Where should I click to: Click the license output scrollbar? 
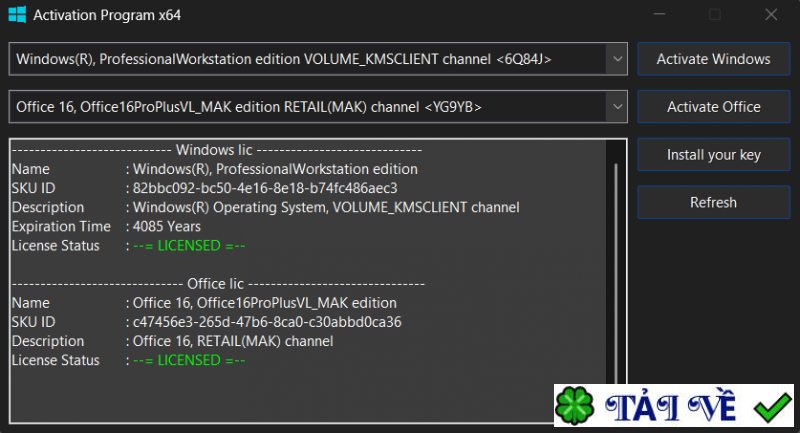click(x=616, y=275)
